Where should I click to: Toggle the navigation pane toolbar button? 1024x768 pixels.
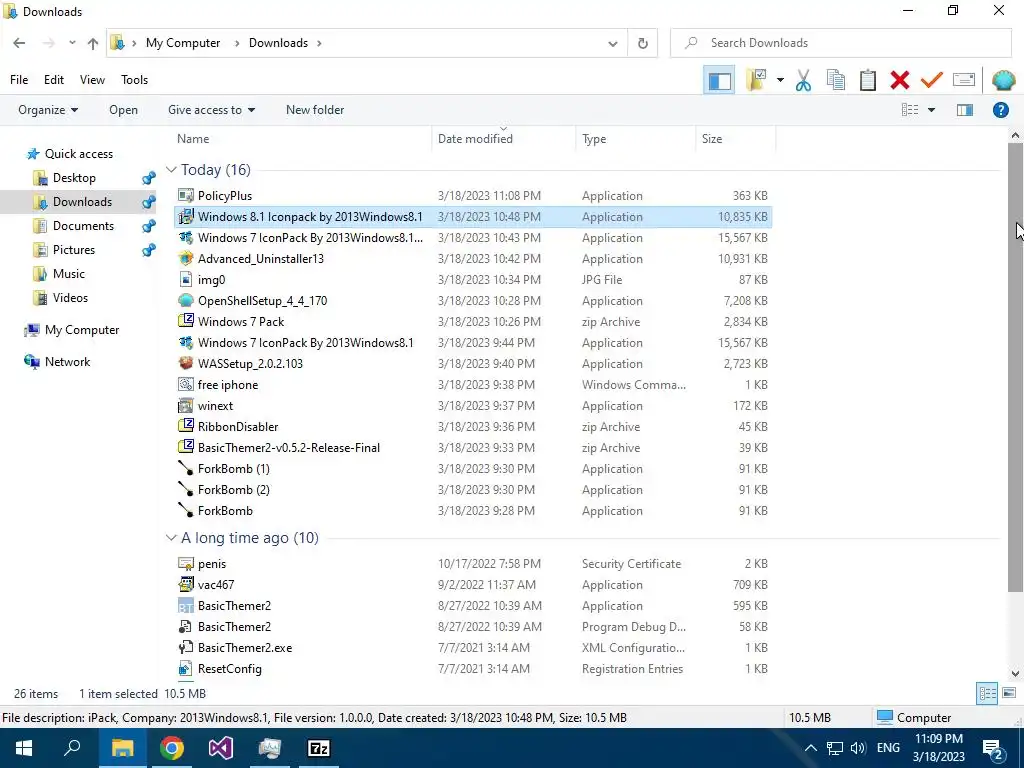coord(720,80)
